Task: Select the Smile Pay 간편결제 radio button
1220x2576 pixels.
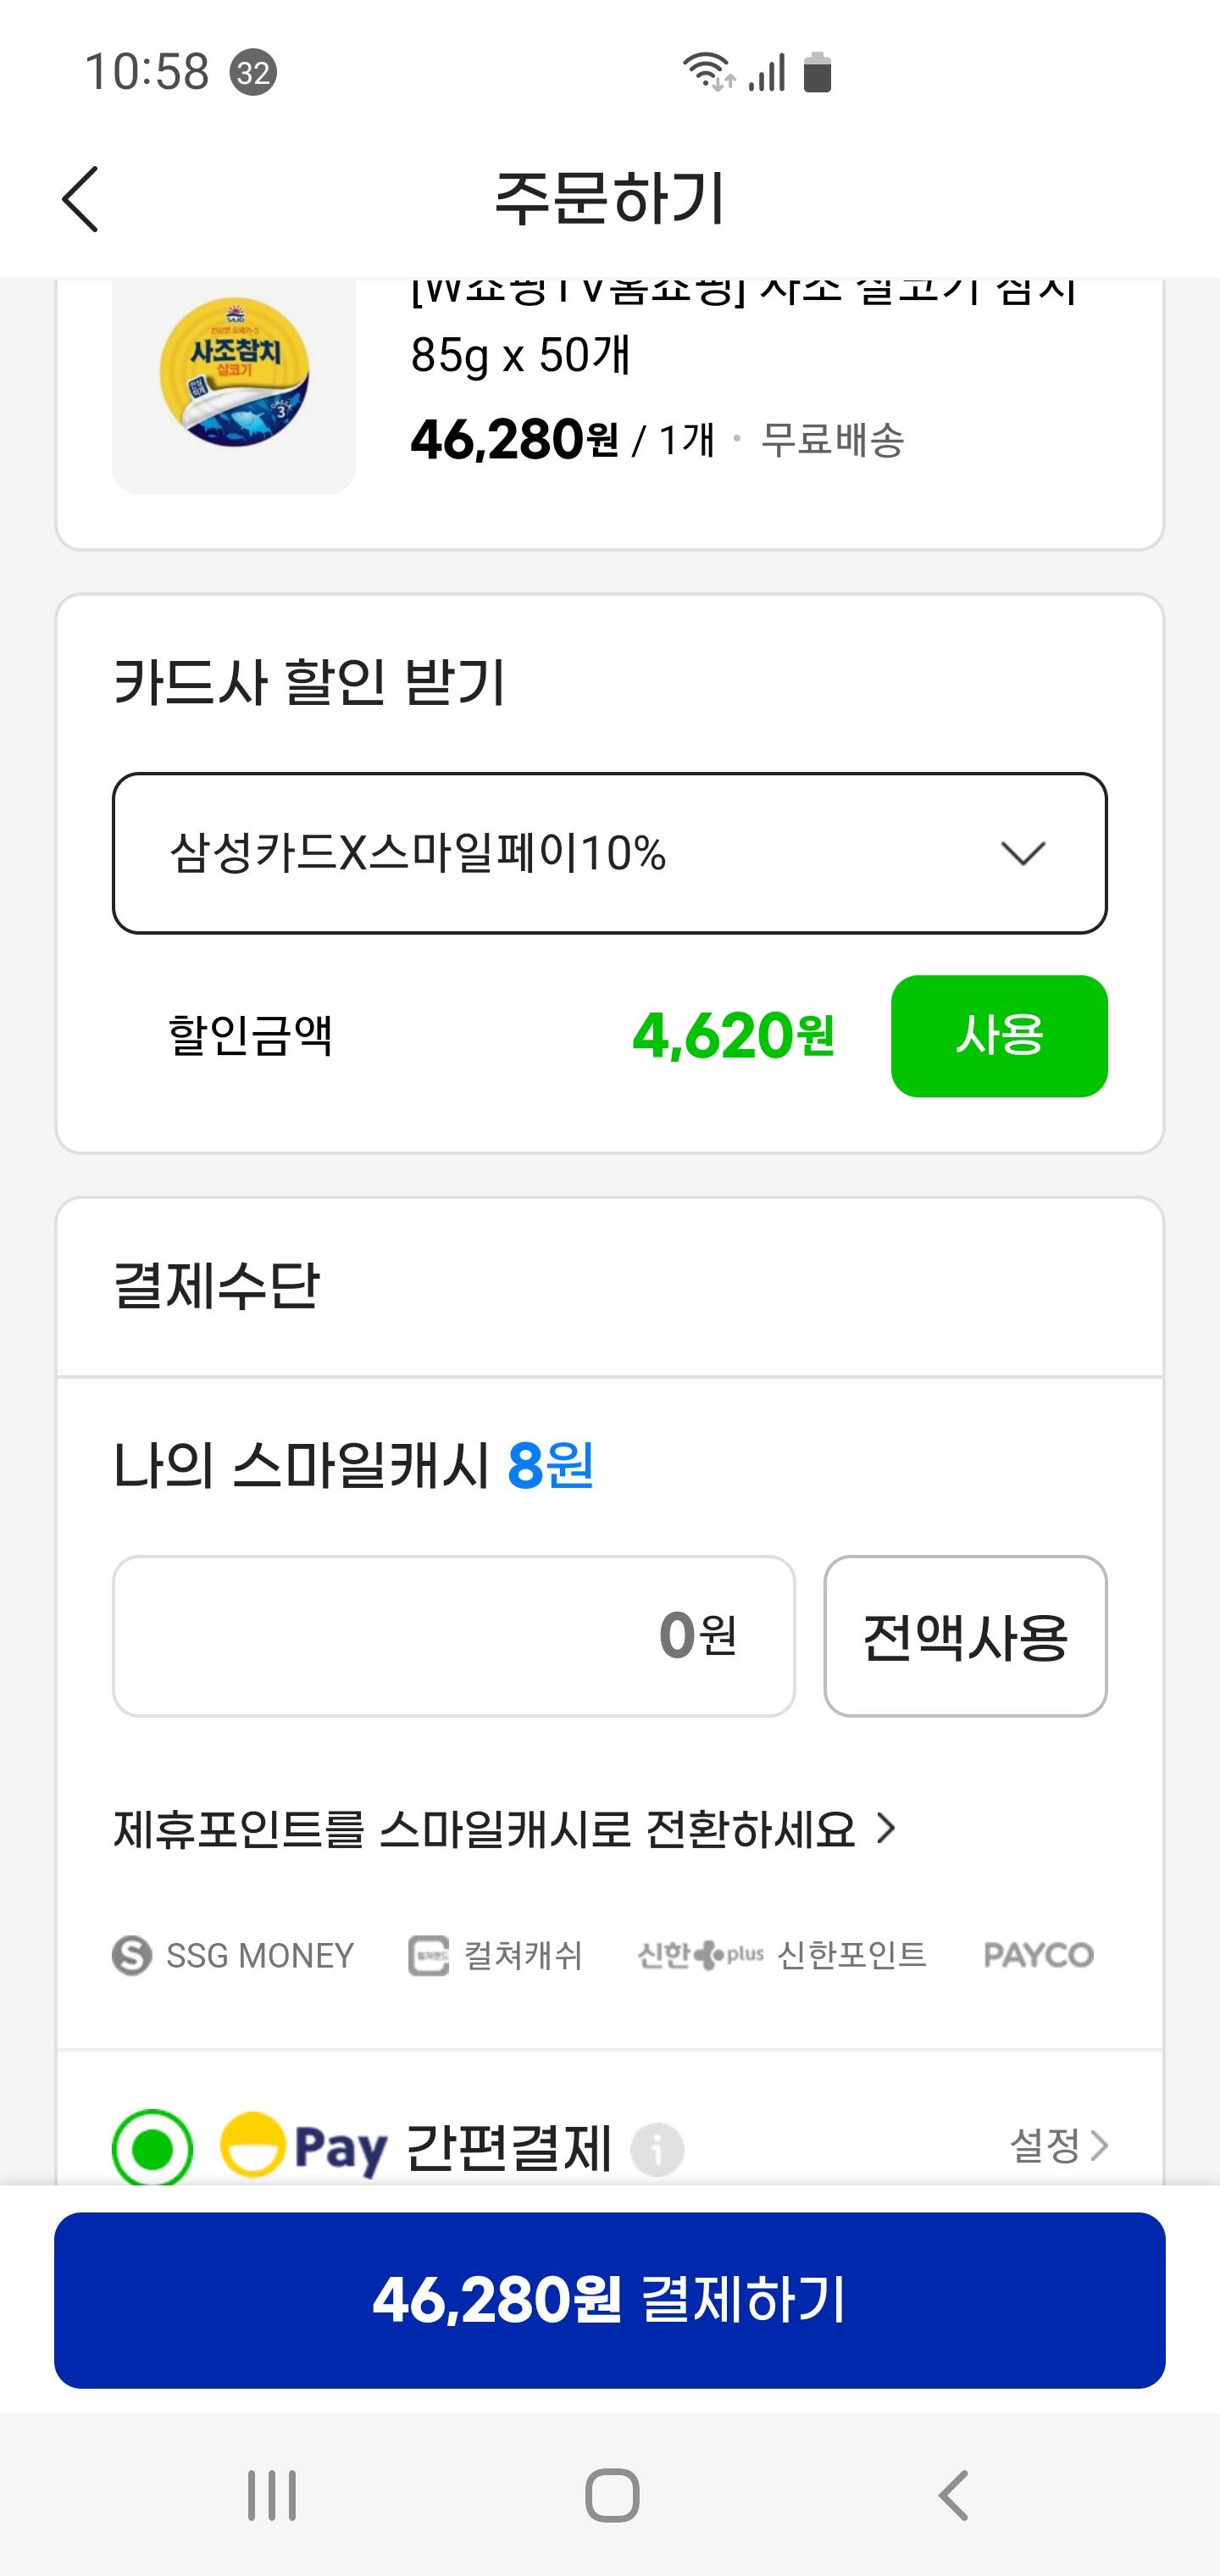Action: click(x=152, y=2148)
